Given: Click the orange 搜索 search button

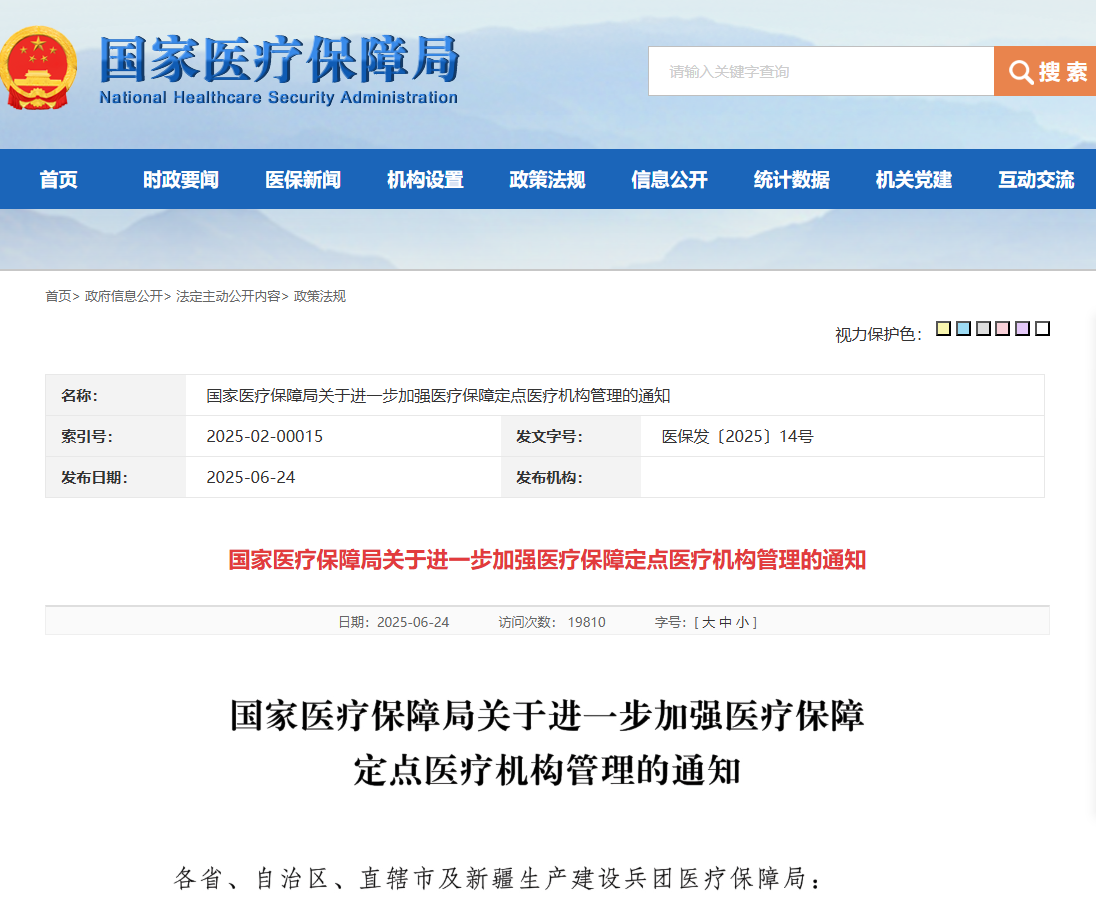Looking at the screenshot, I should point(1045,72).
